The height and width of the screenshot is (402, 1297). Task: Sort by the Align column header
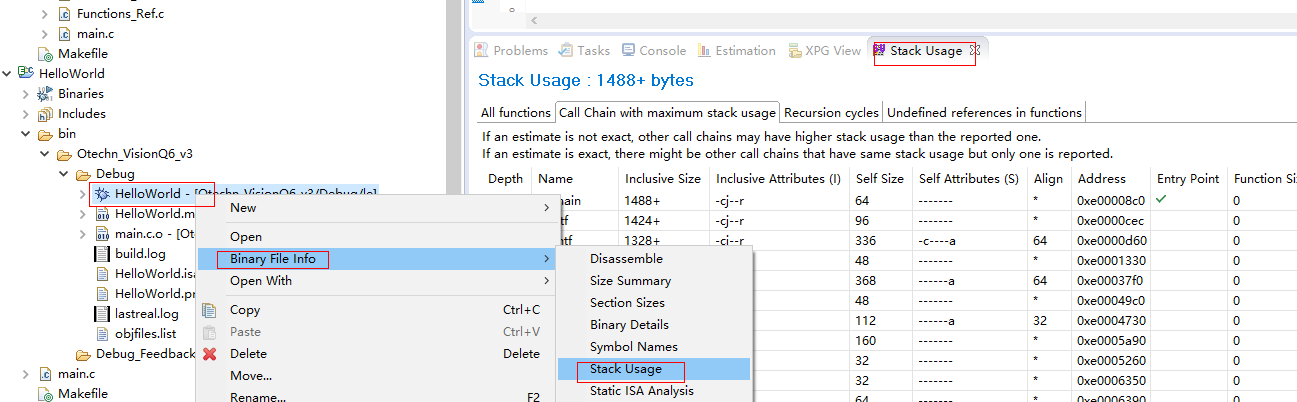click(1049, 178)
